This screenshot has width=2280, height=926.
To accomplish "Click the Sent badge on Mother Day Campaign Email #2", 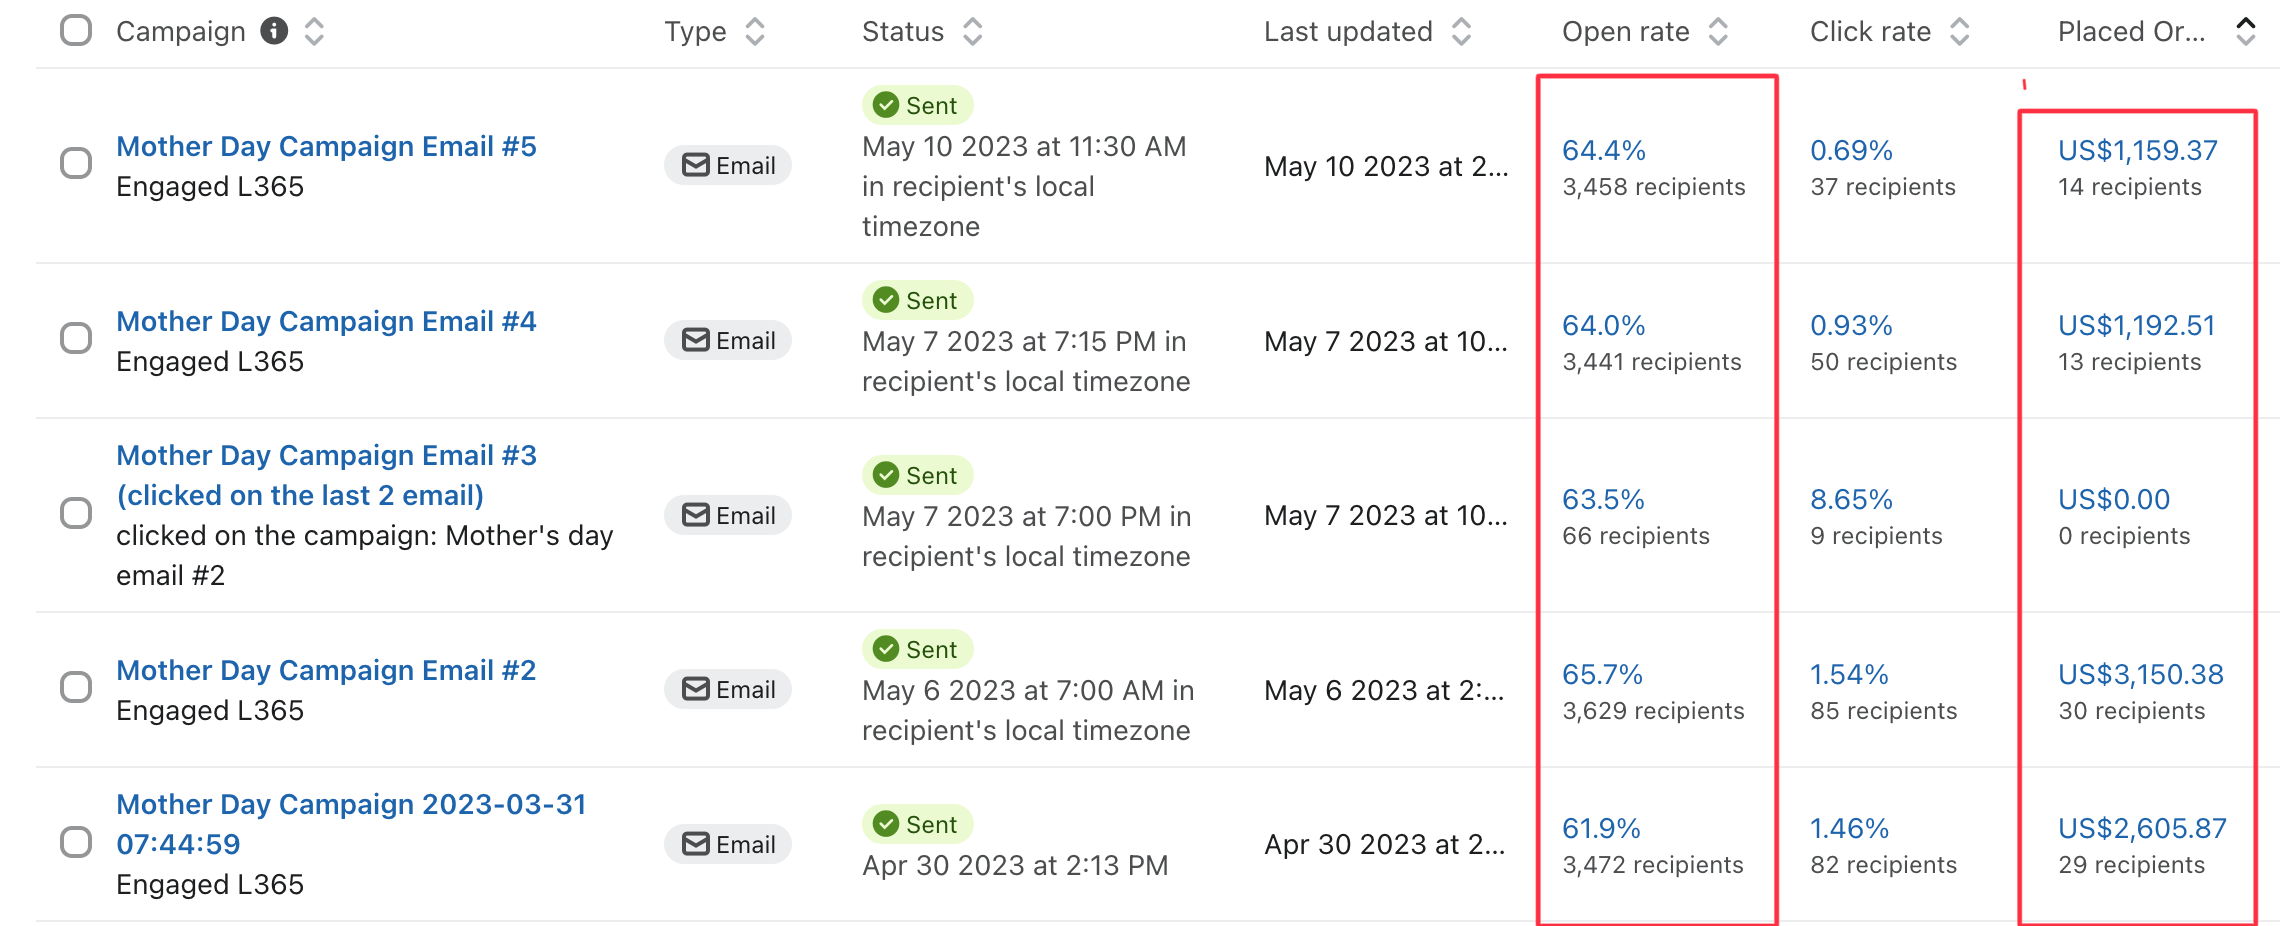I will tap(917, 648).
